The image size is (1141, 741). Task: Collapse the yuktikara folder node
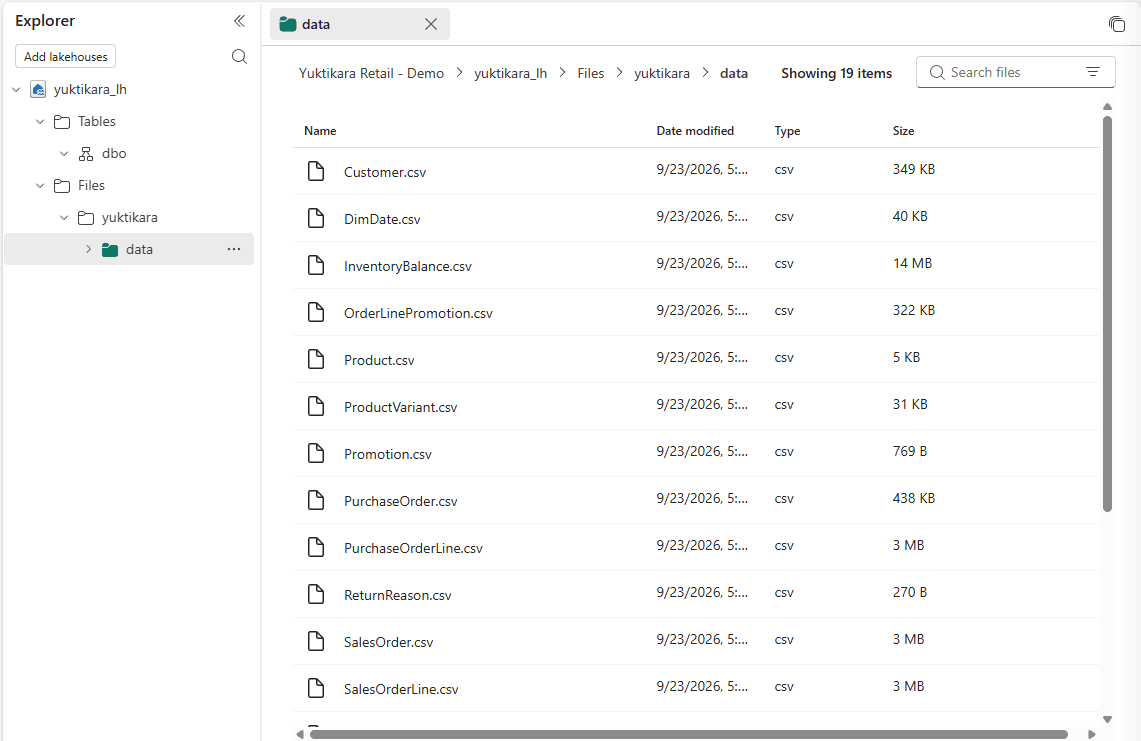click(x=64, y=218)
